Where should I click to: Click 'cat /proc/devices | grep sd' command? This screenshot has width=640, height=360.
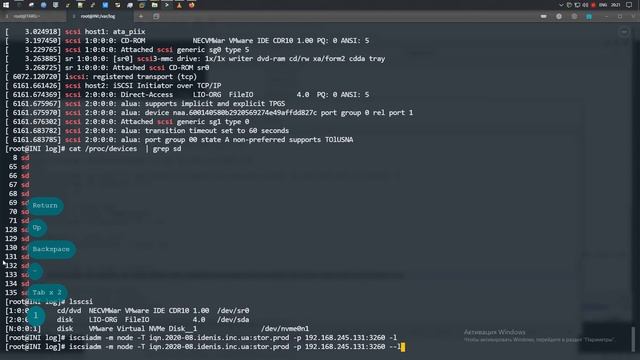[x=125, y=149]
